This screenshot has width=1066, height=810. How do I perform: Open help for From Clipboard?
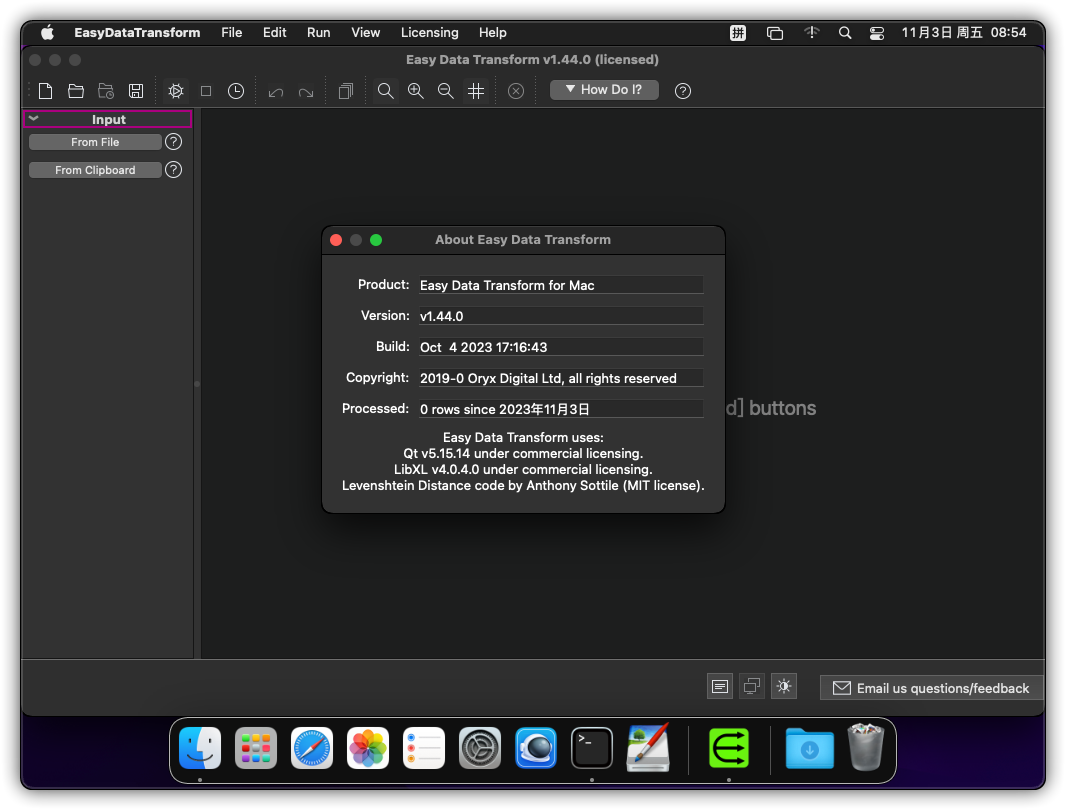click(x=173, y=169)
